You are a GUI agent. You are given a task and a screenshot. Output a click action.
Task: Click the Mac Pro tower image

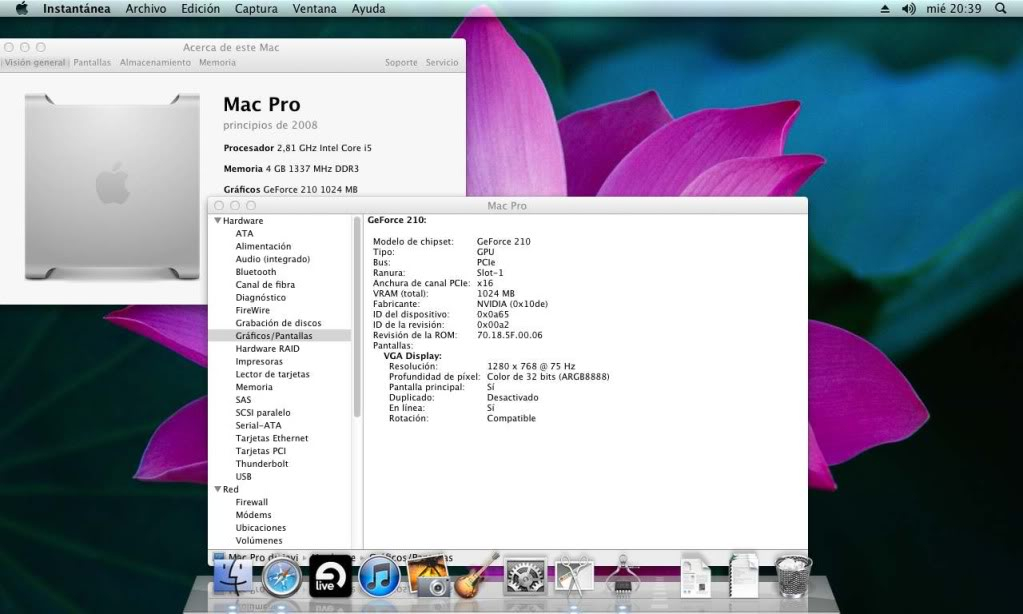tap(112, 187)
